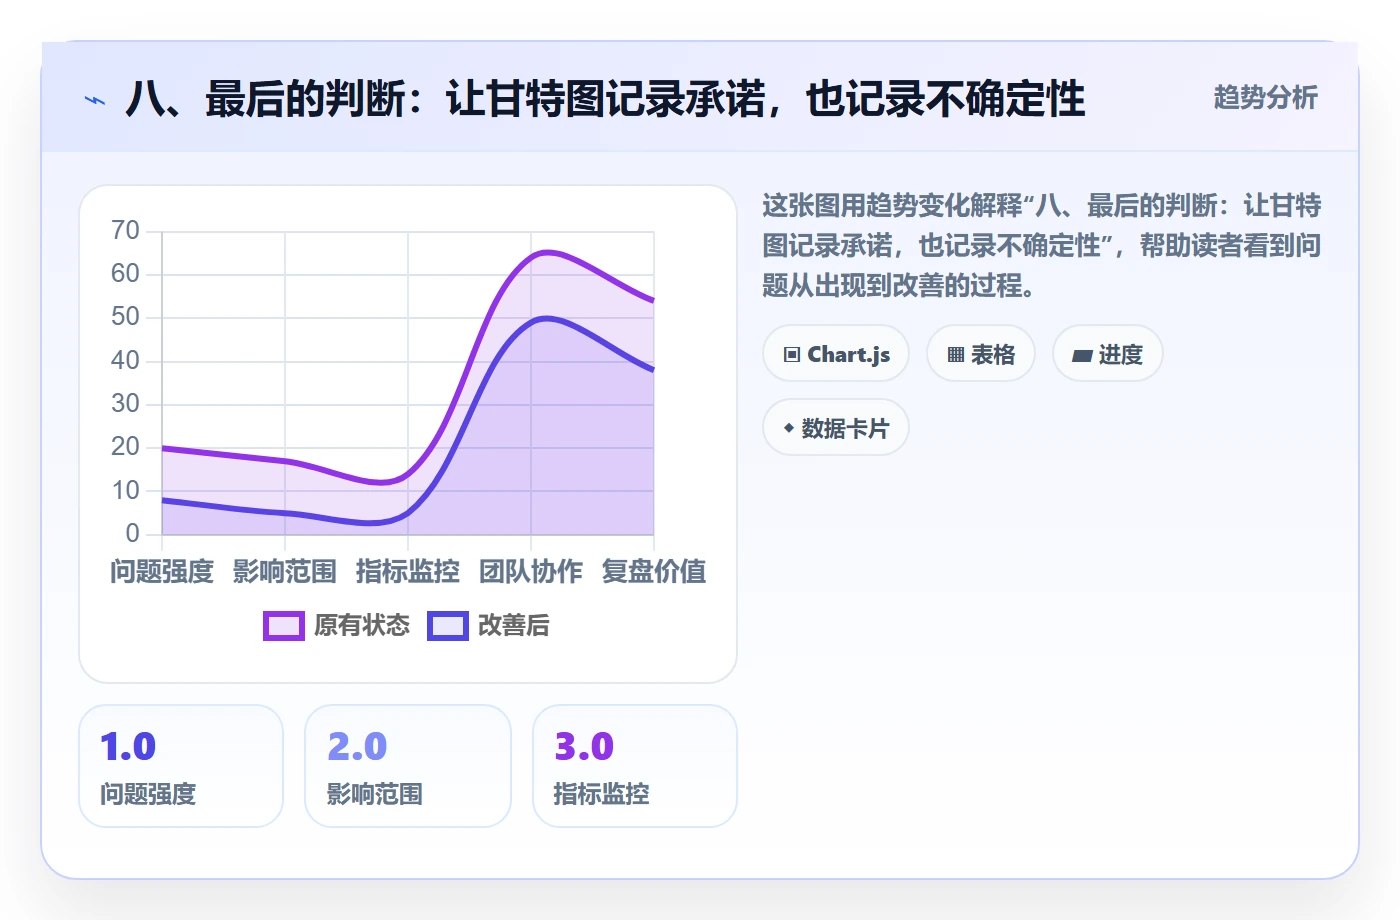Click the chart description paragraph
Screen dimensions: 1400x920
1042,246
